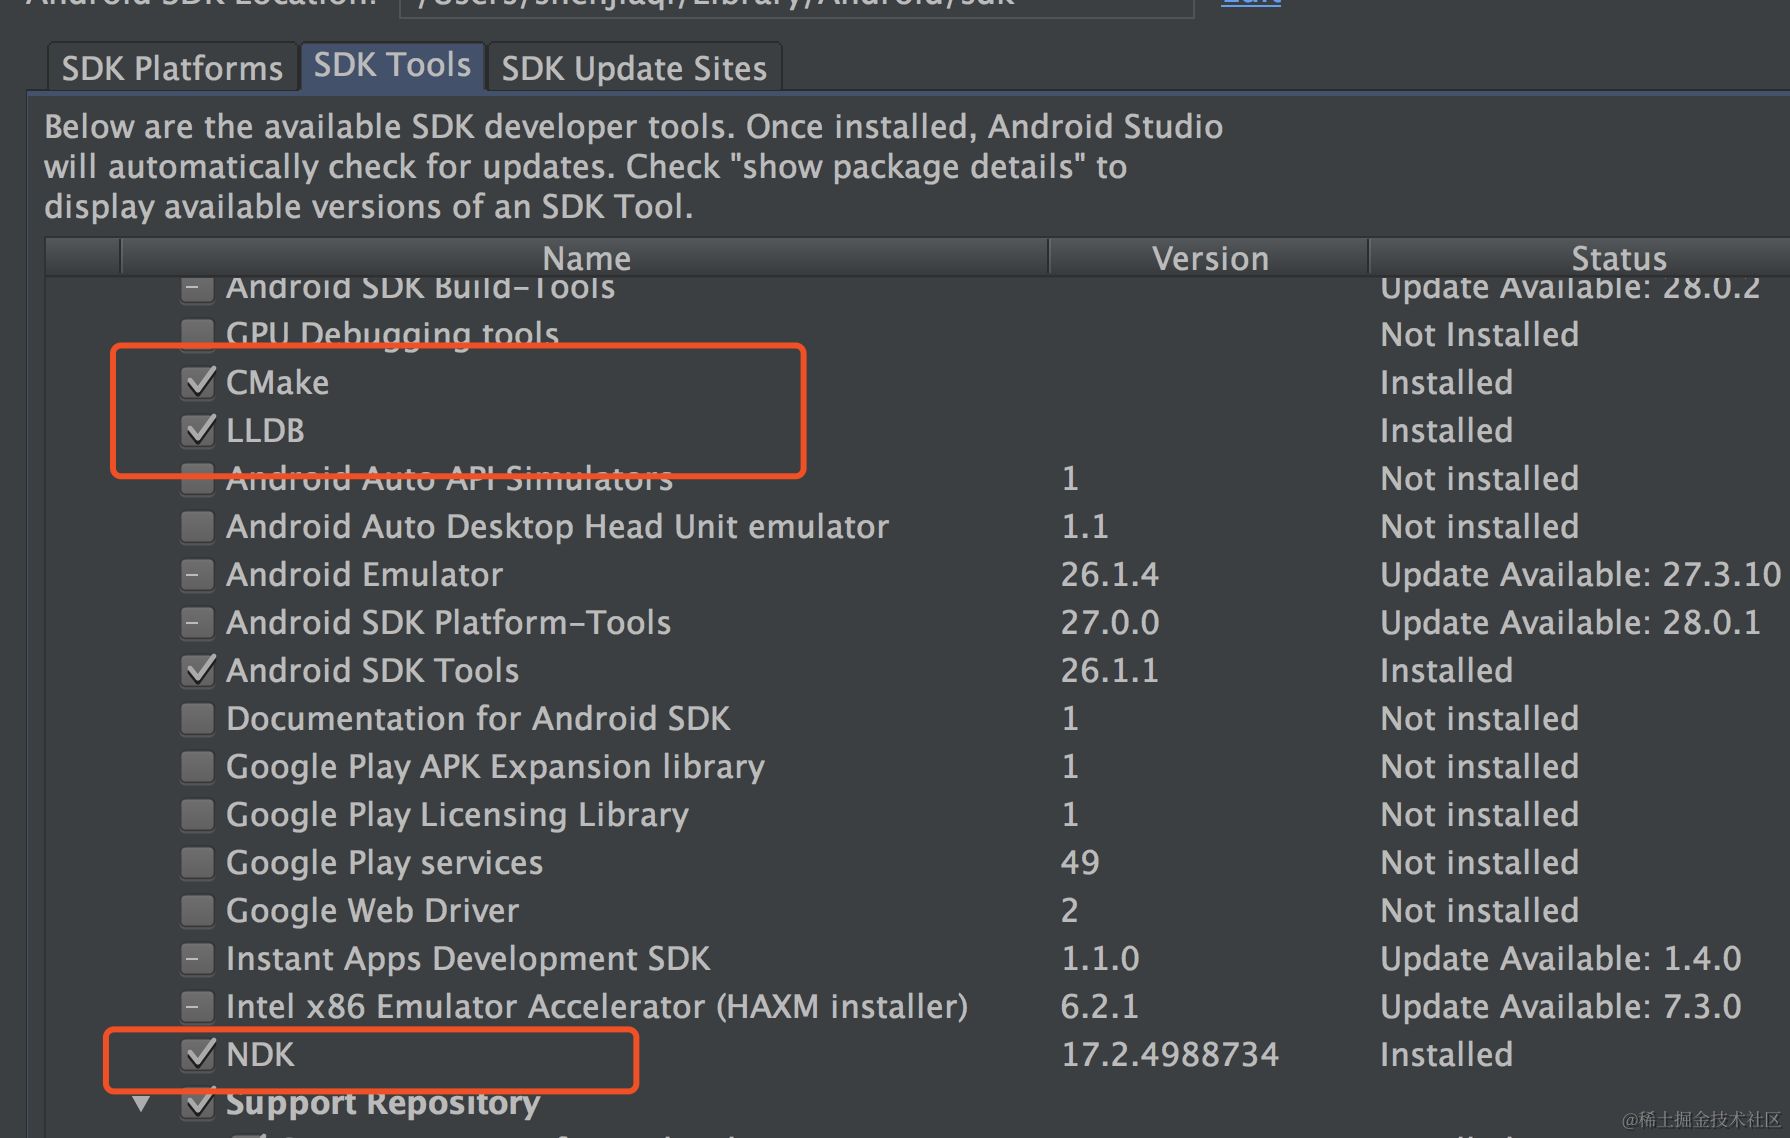1790x1138 pixels.
Task: Toggle Instant Apps Development SDK checkbox
Action: click(x=198, y=958)
